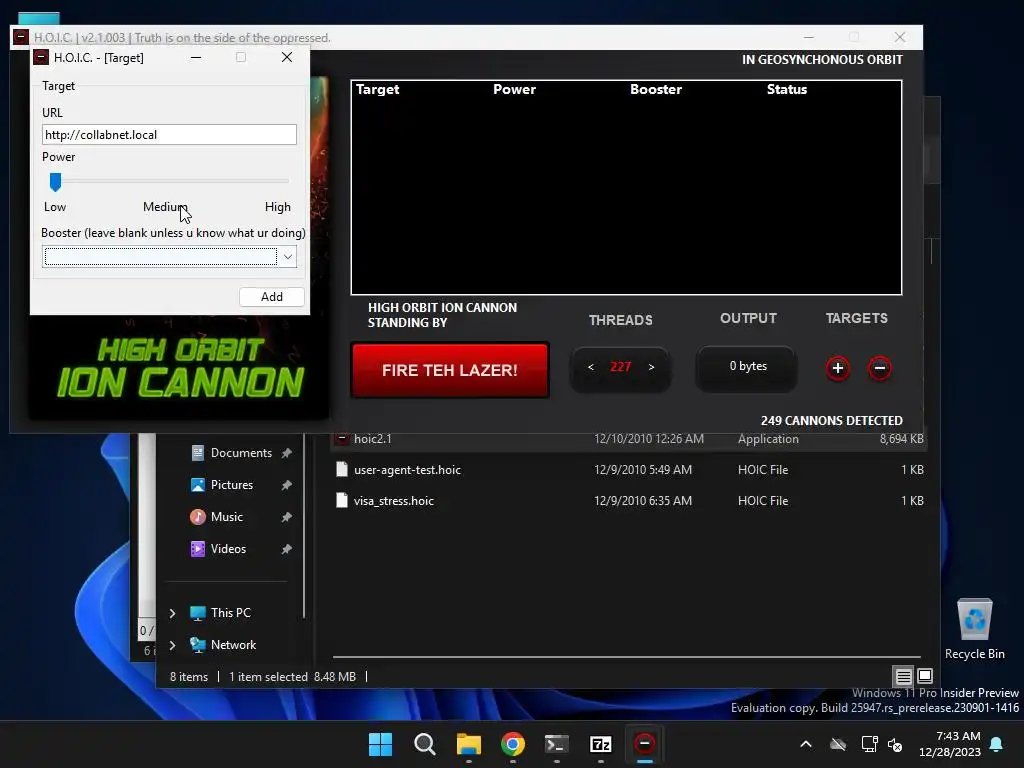Select user-agent-test.hoic in File Explorer
The height and width of the screenshot is (768, 1024).
[x=407, y=470]
